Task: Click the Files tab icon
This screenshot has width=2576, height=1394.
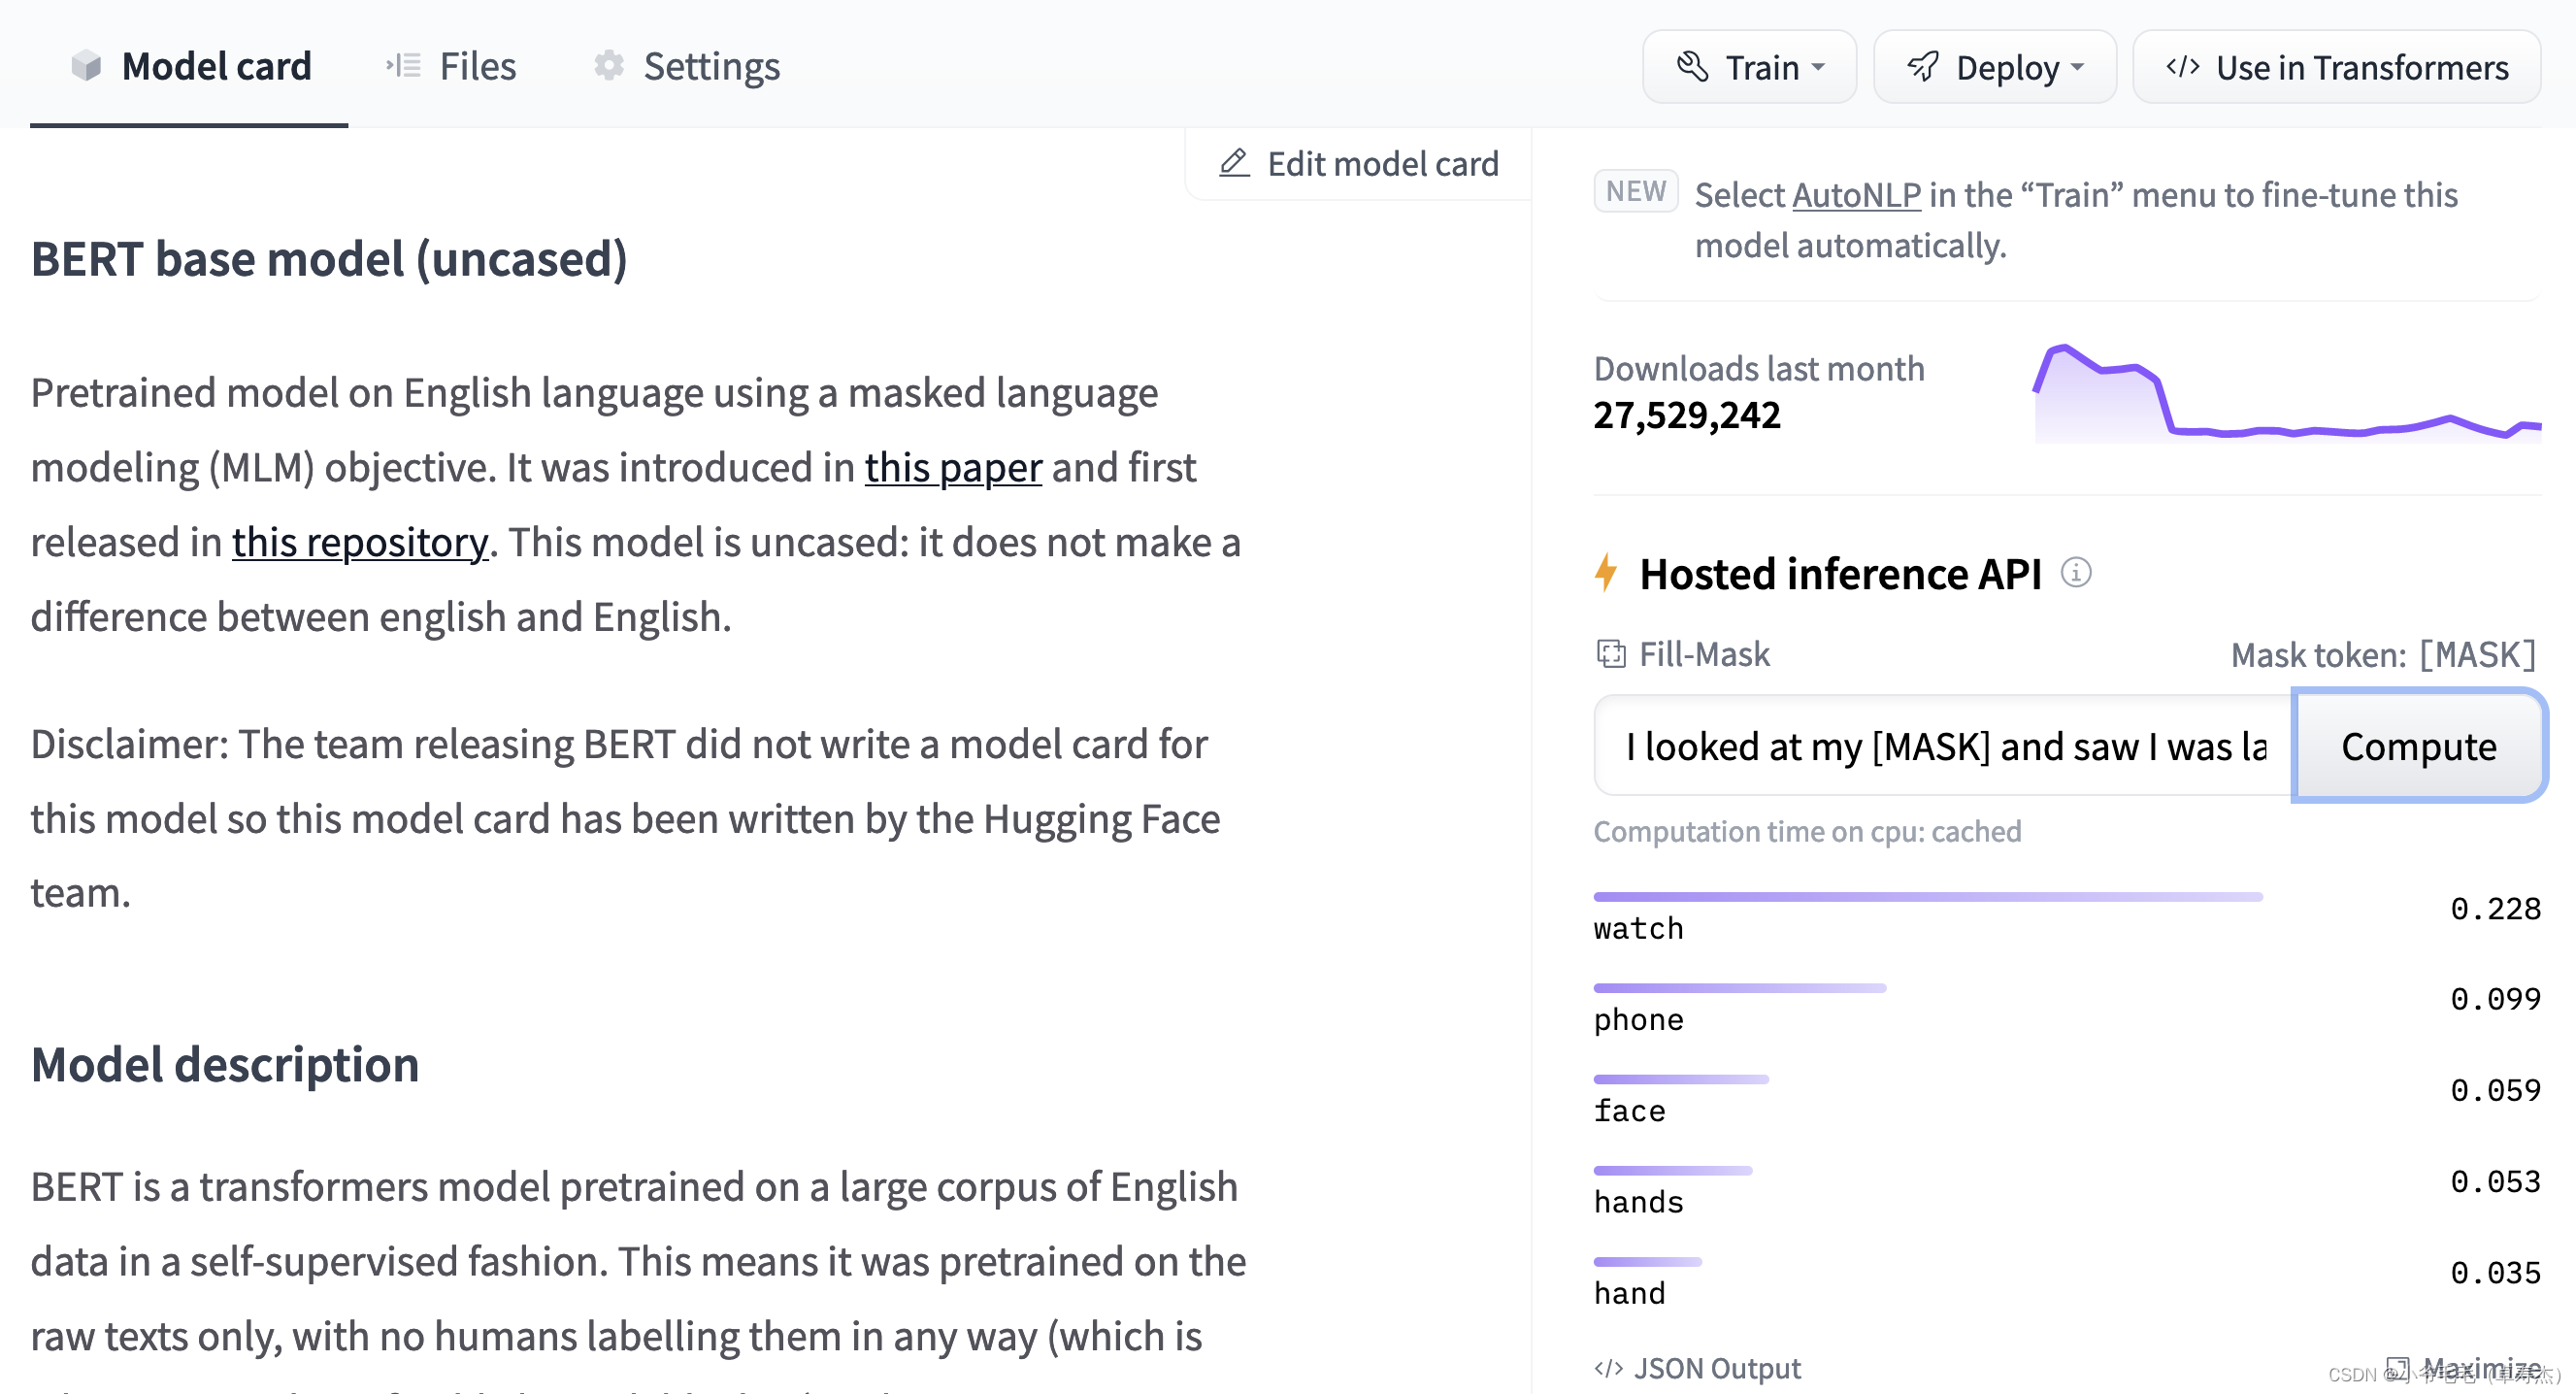Action: (402, 63)
